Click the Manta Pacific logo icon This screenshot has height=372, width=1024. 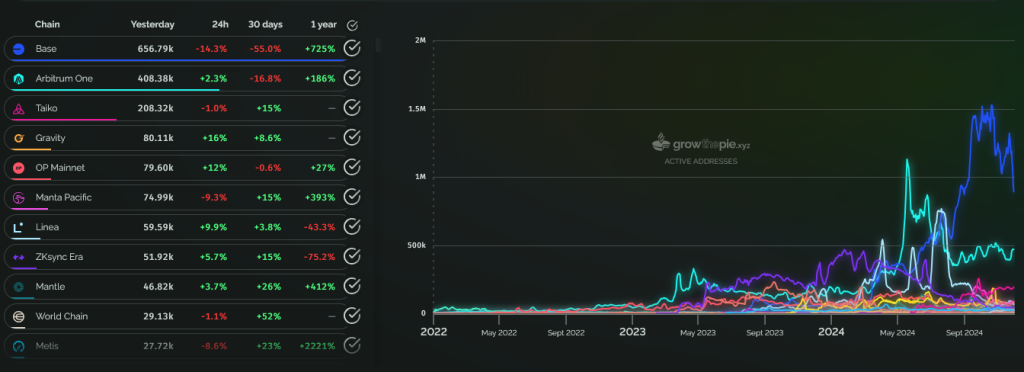pyautogui.click(x=18, y=198)
